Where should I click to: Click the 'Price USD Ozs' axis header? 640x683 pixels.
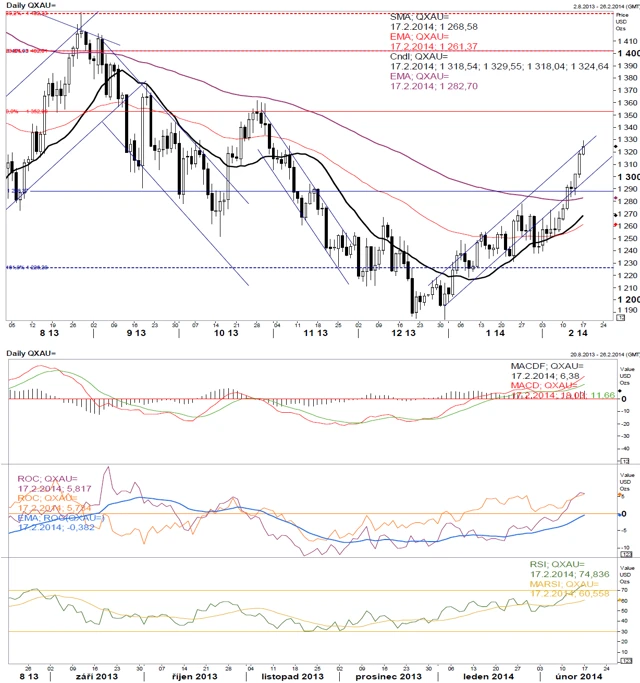[622, 22]
